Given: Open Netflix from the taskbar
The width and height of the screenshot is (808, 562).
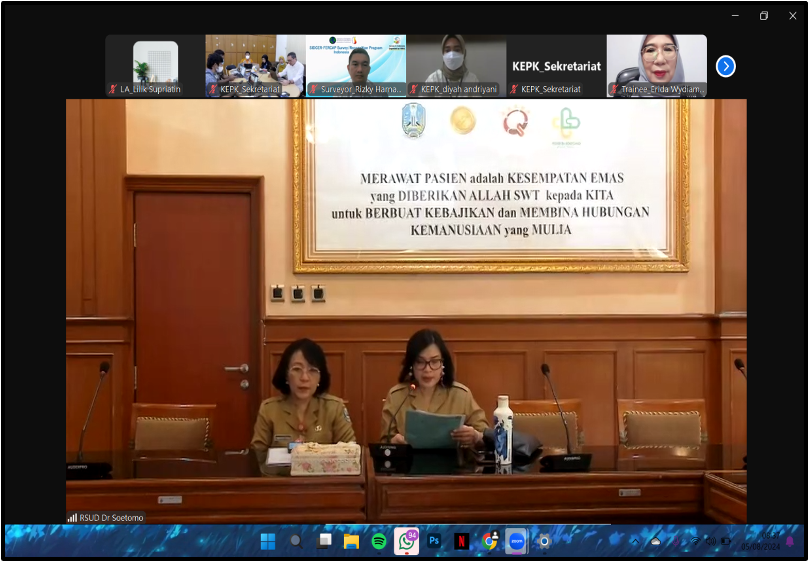Looking at the screenshot, I should (461, 541).
